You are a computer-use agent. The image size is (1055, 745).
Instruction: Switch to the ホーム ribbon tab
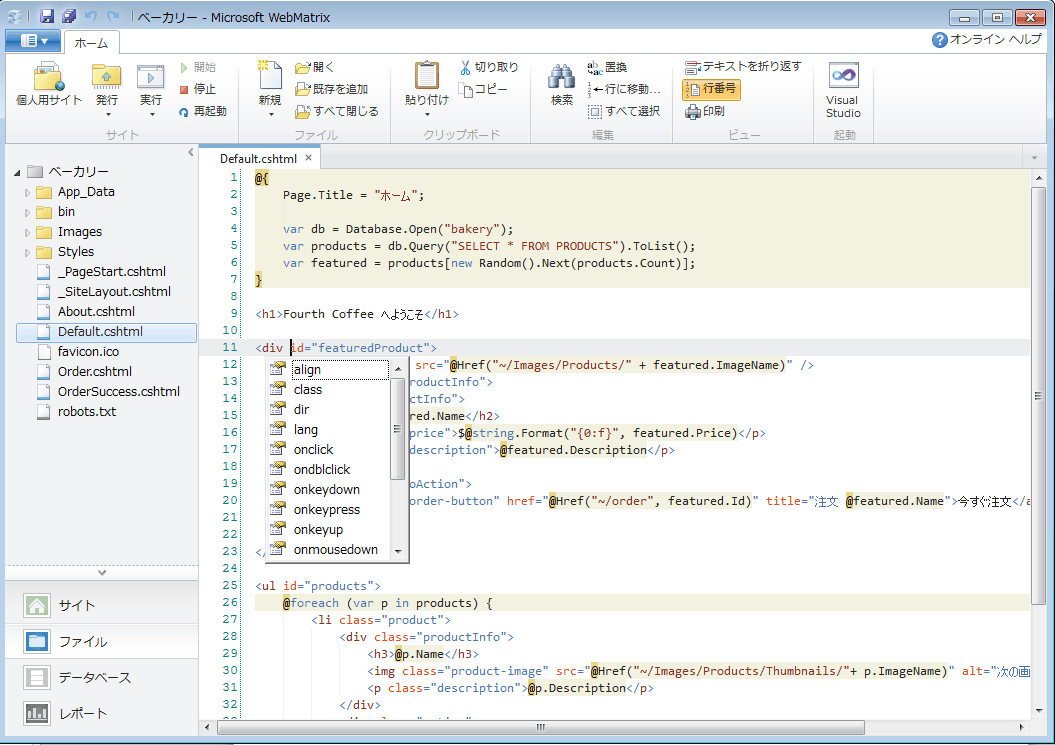91,43
